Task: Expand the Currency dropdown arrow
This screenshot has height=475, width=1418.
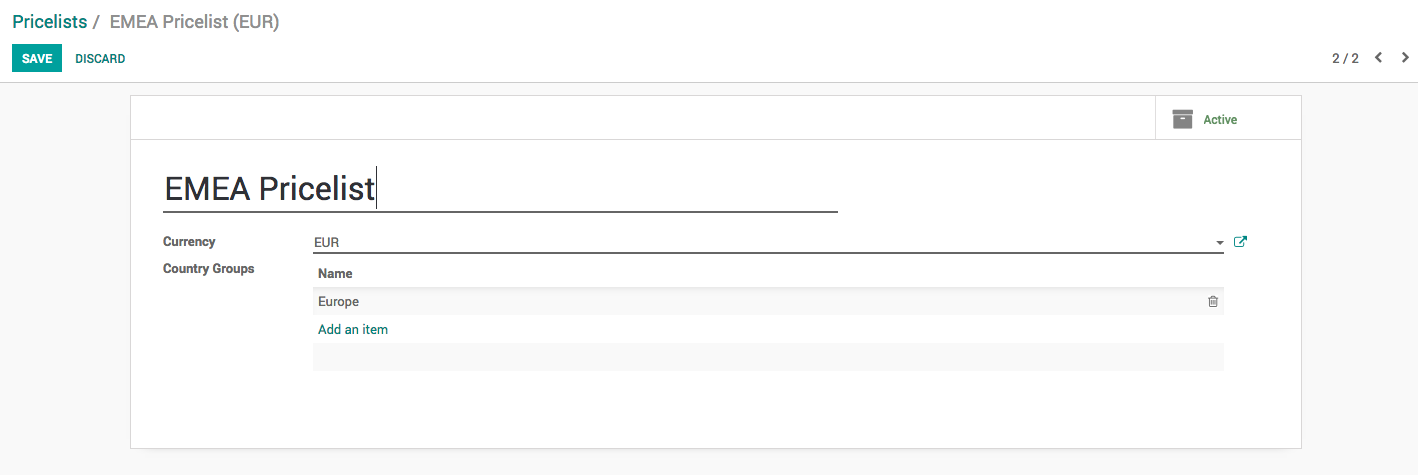Action: click(x=1219, y=243)
